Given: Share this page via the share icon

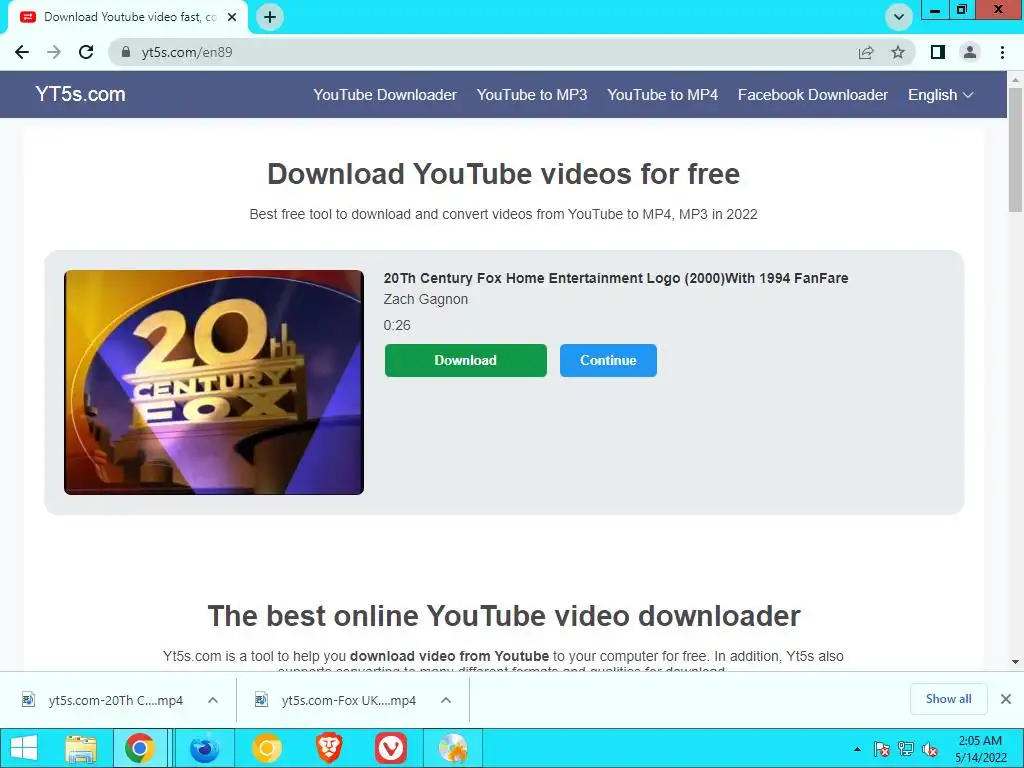Looking at the screenshot, I should point(866,52).
